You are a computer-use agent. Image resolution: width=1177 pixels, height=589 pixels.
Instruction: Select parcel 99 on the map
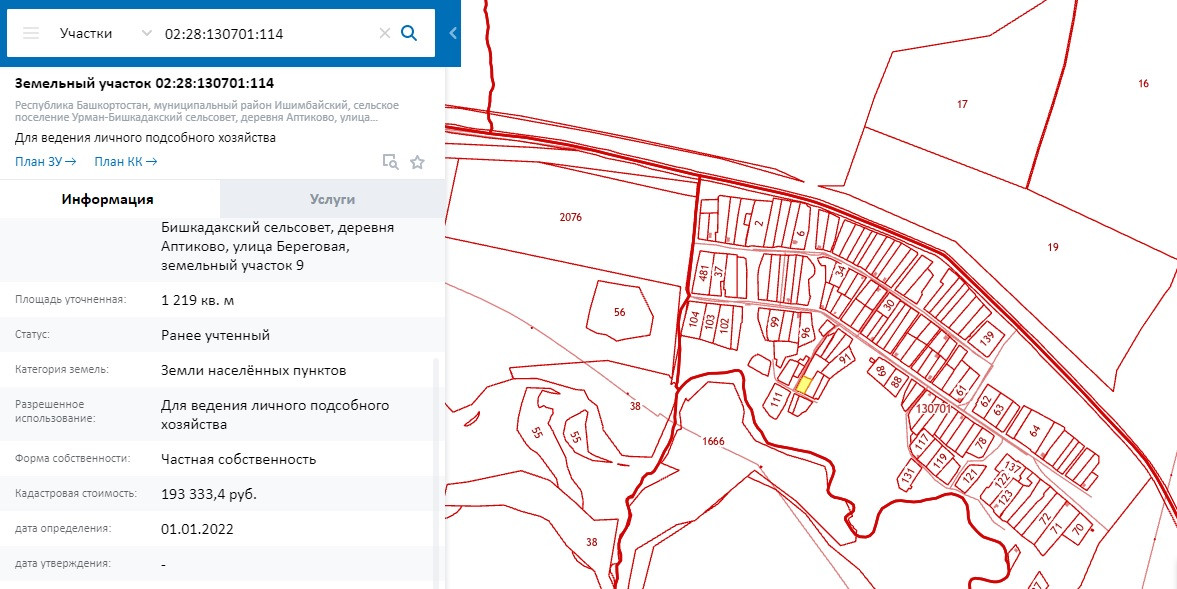[773, 323]
